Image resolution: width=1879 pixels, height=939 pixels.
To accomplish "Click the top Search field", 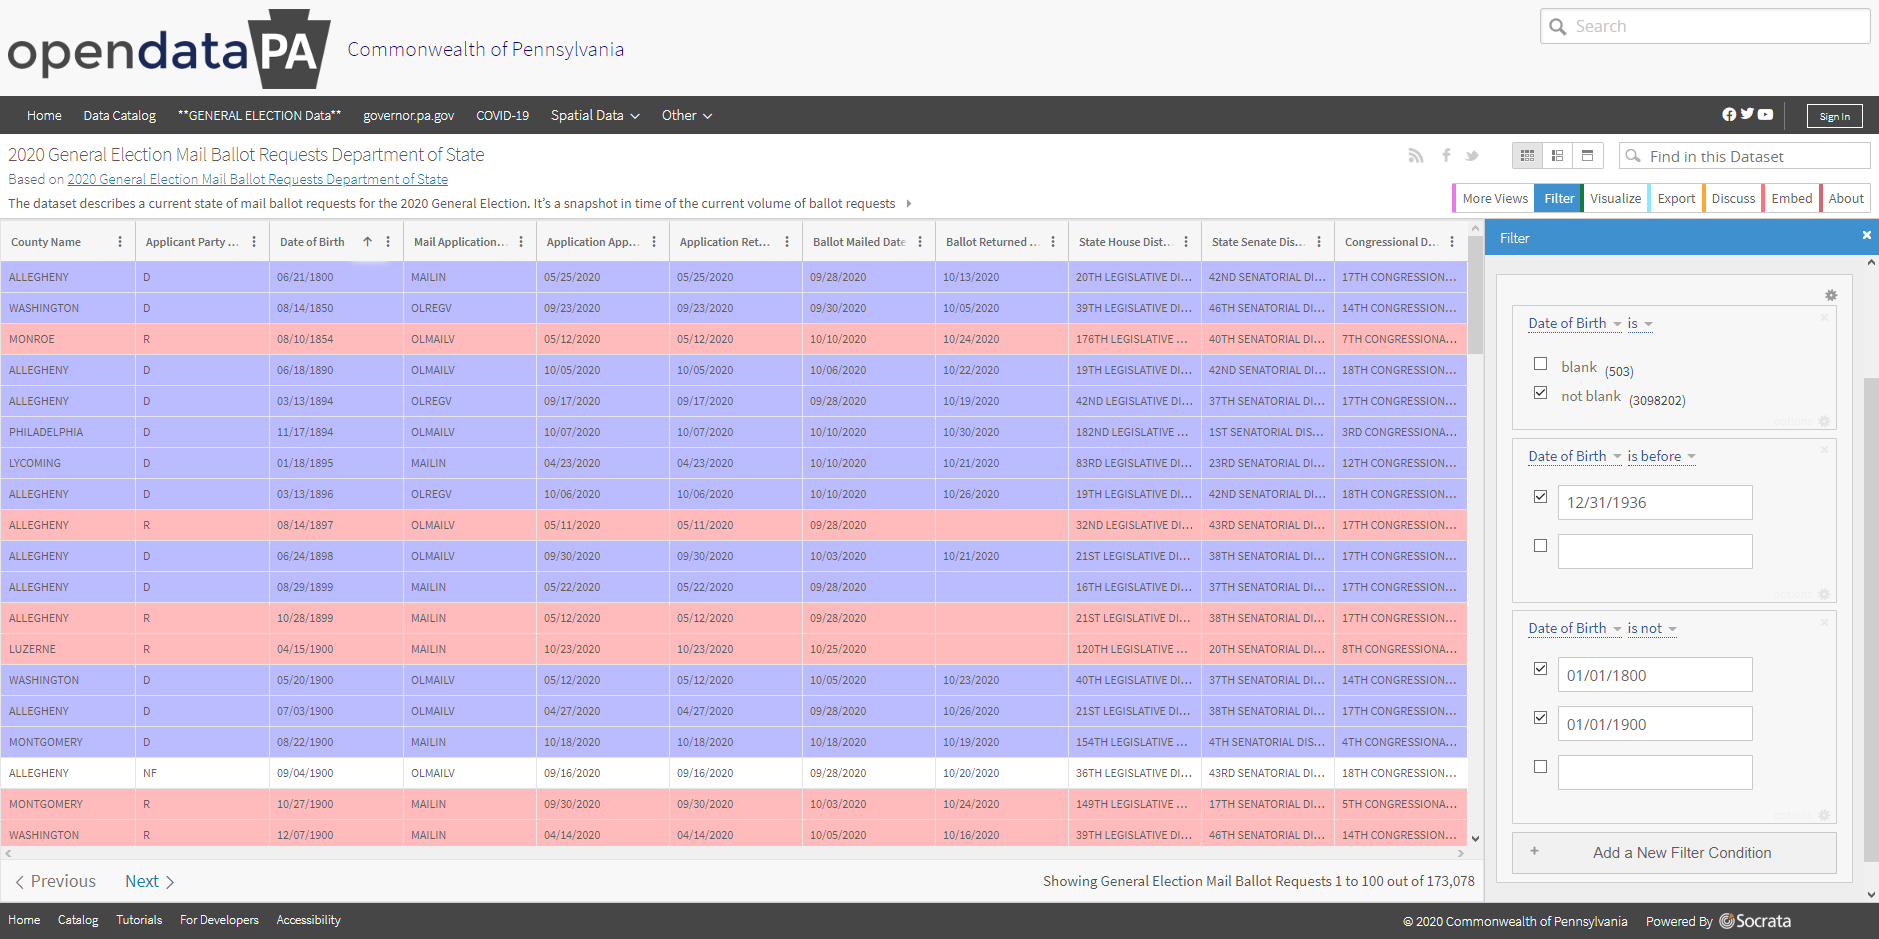I will tap(1705, 26).
